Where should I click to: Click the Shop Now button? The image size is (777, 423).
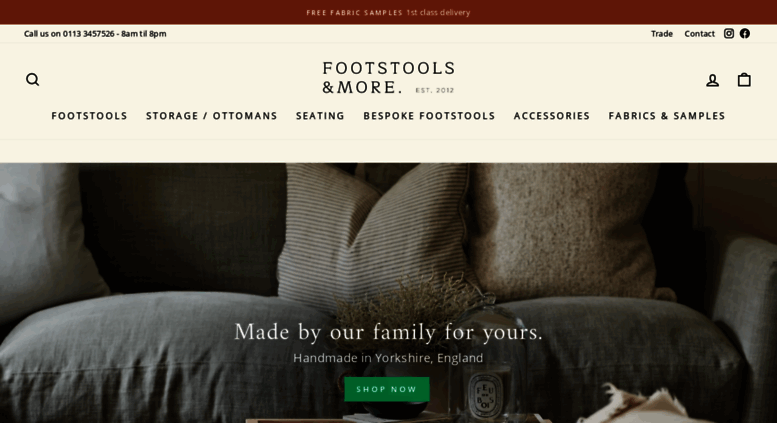point(387,389)
